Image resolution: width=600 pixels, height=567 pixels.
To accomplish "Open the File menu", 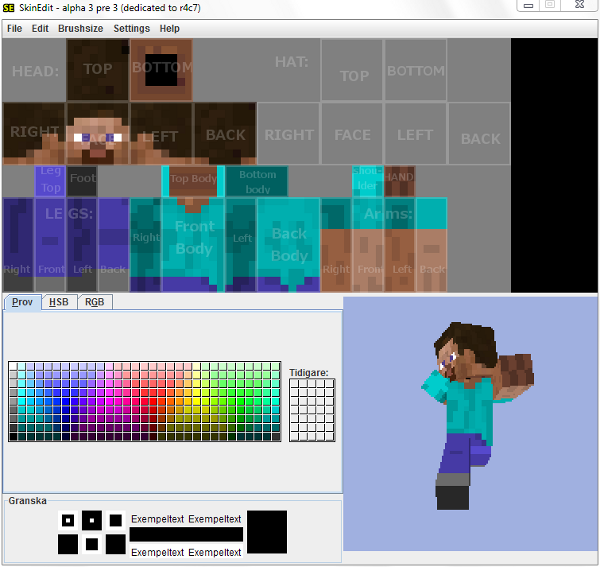I will click(14, 29).
